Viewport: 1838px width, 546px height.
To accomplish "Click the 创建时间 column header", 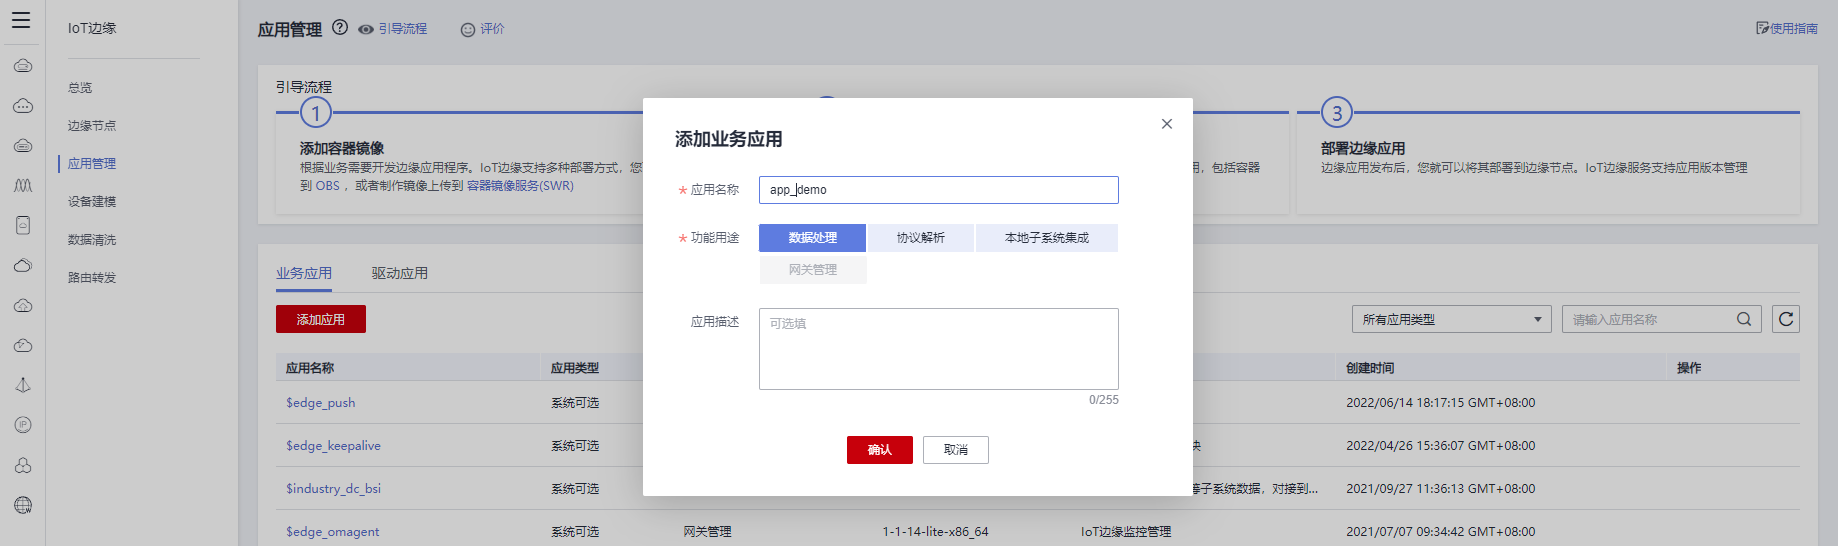I will (1370, 368).
